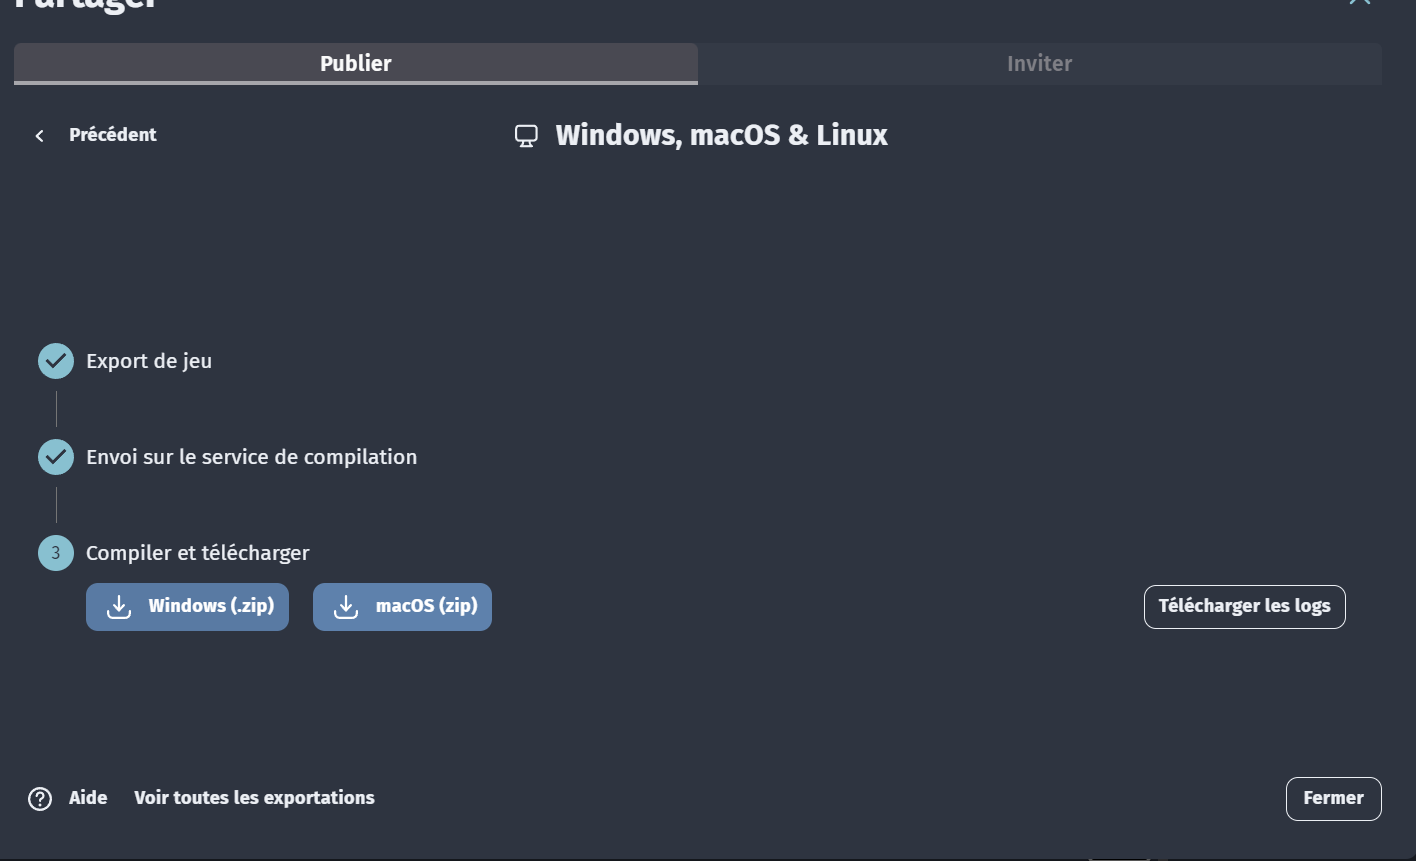Close the Partager dialog with the X
Image resolution: width=1416 pixels, height=861 pixels.
tap(1359, 3)
